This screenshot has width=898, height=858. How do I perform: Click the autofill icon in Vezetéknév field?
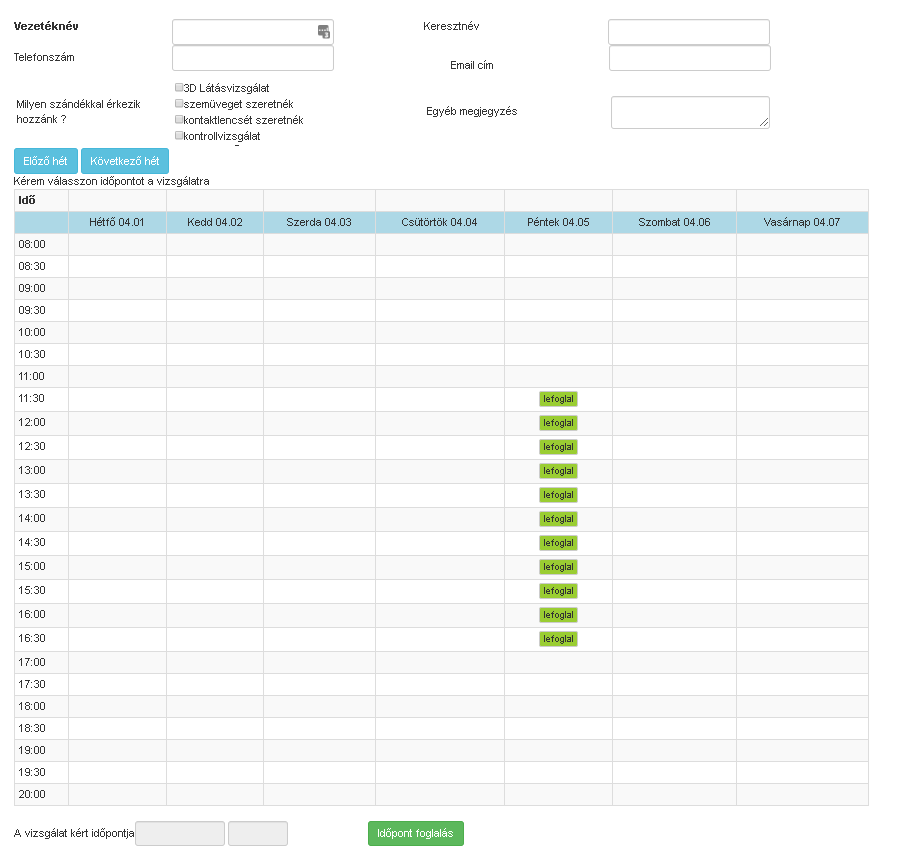coord(324,32)
